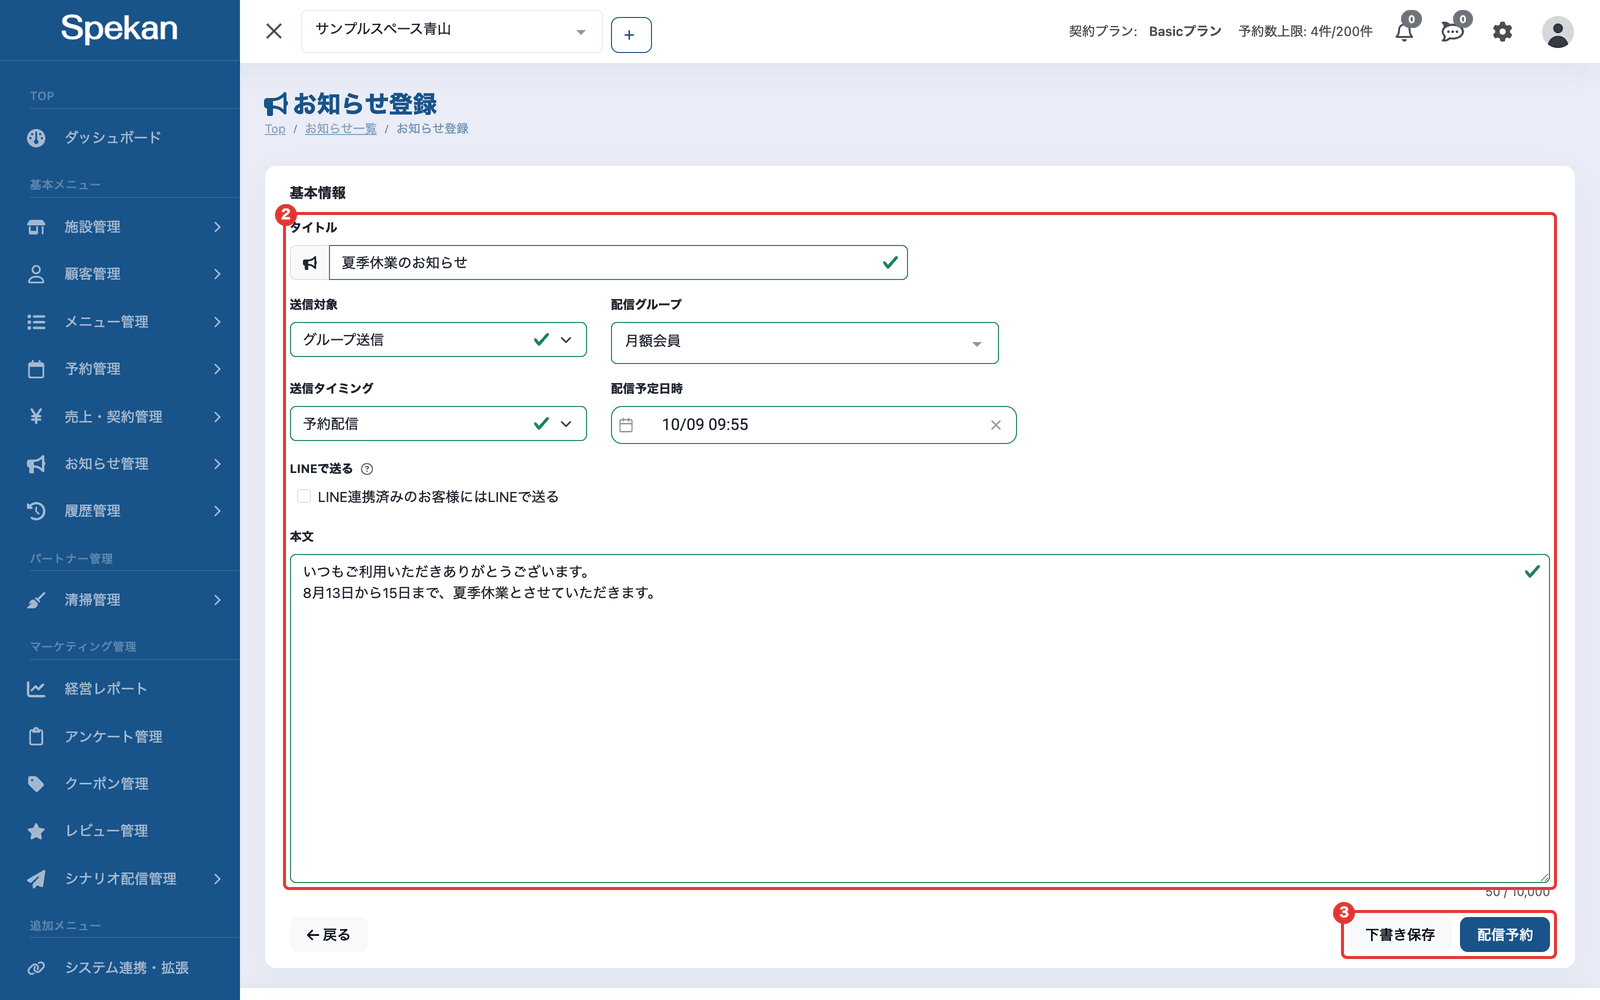Click into the タイトル input field
The width and height of the screenshot is (1600, 1000).
click(618, 263)
